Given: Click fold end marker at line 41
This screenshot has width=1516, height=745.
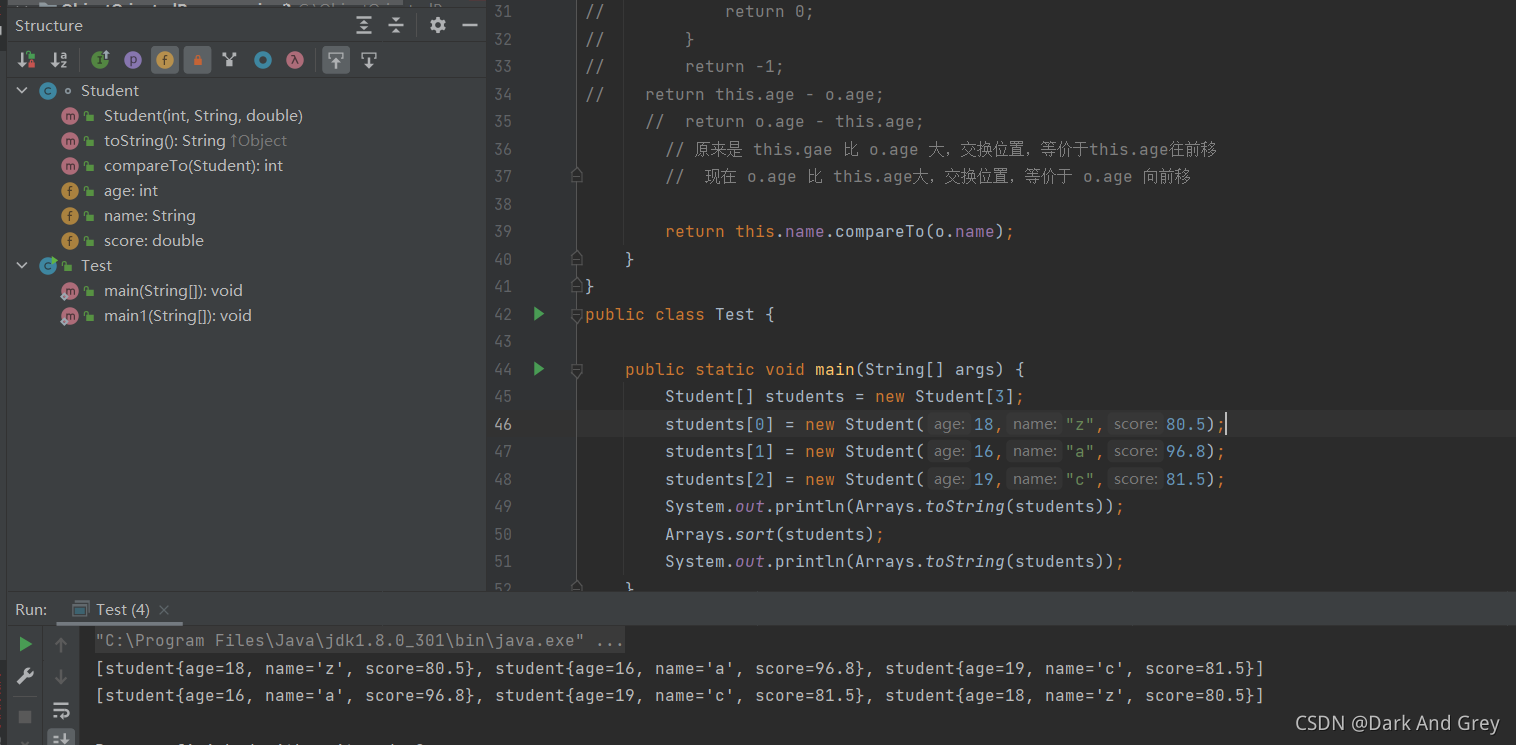Looking at the screenshot, I should [576, 286].
